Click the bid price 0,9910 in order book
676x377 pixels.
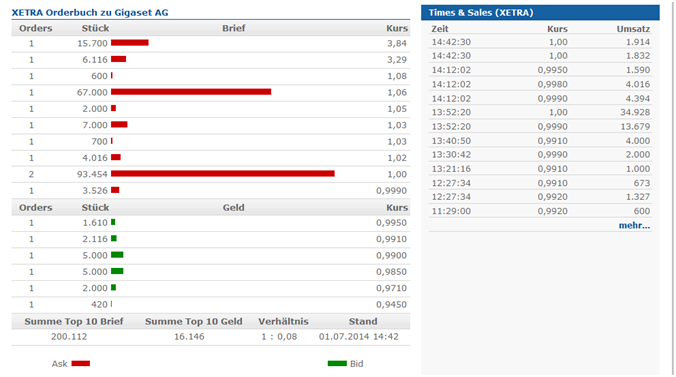click(x=391, y=239)
